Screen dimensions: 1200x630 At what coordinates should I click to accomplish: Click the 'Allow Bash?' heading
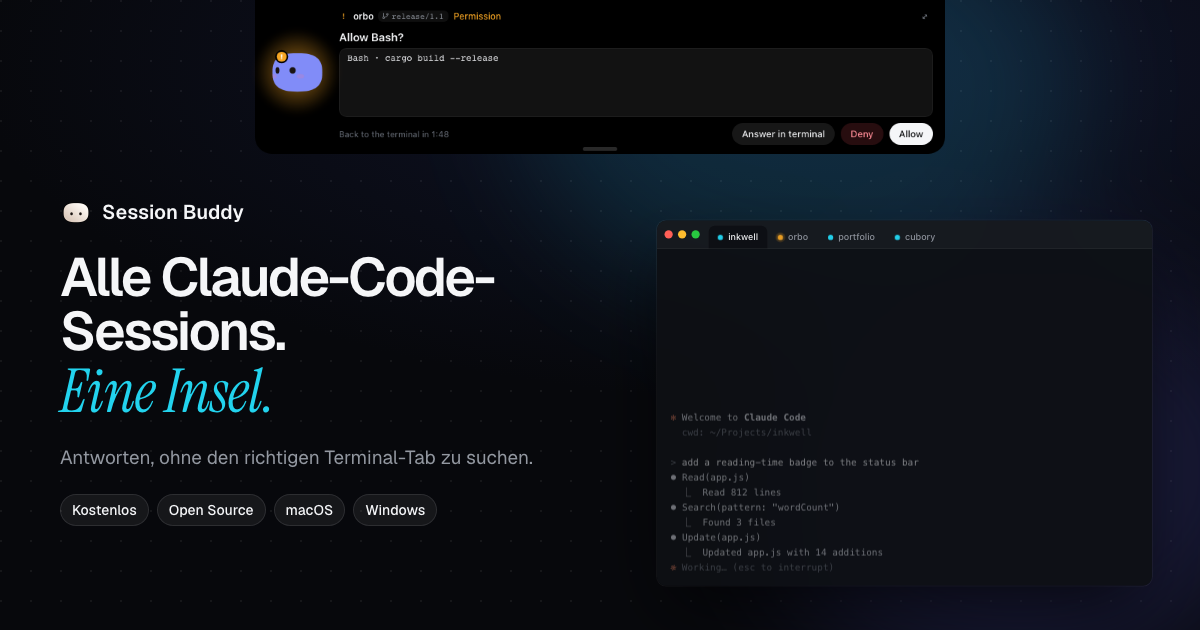click(371, 37)
